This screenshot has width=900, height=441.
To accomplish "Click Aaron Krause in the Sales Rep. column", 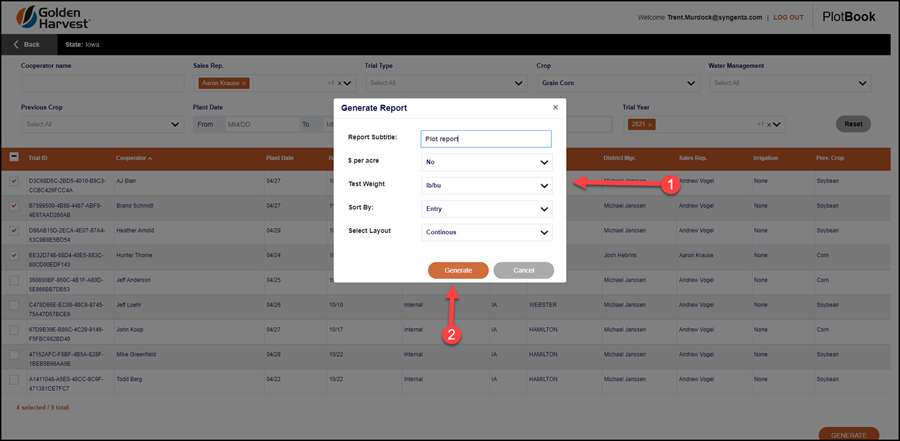I will pos(696,255).
